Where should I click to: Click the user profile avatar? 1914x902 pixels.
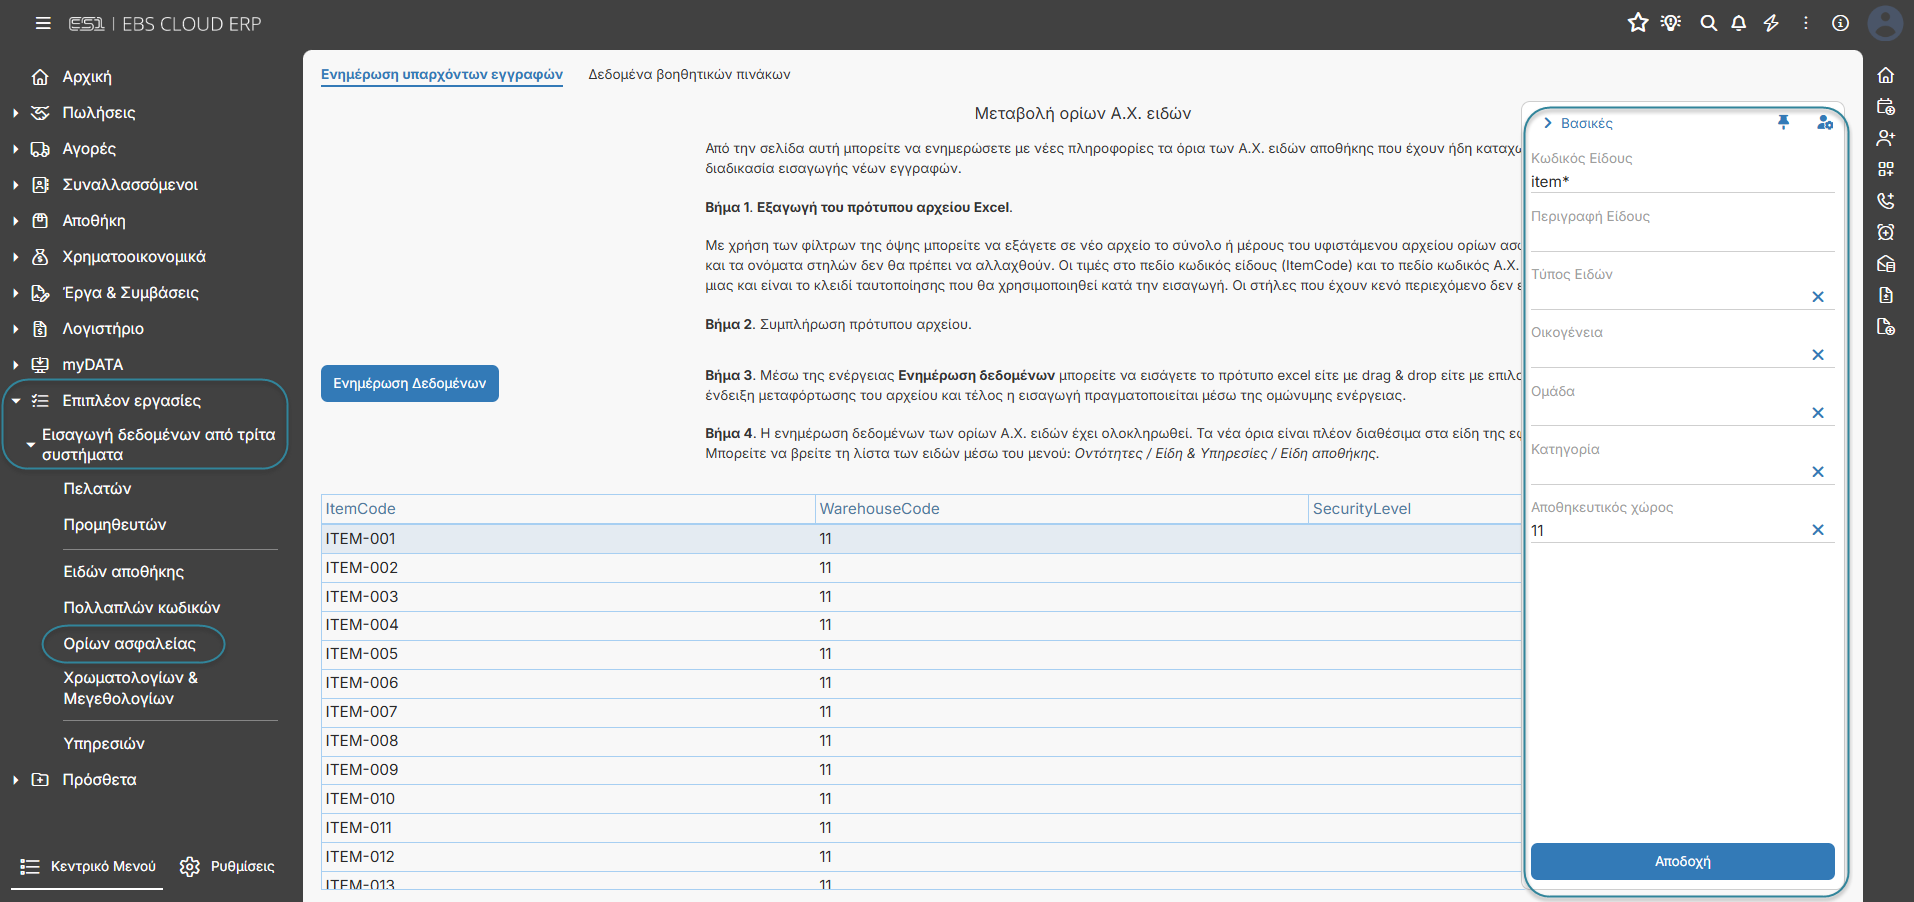(1885, 23)
